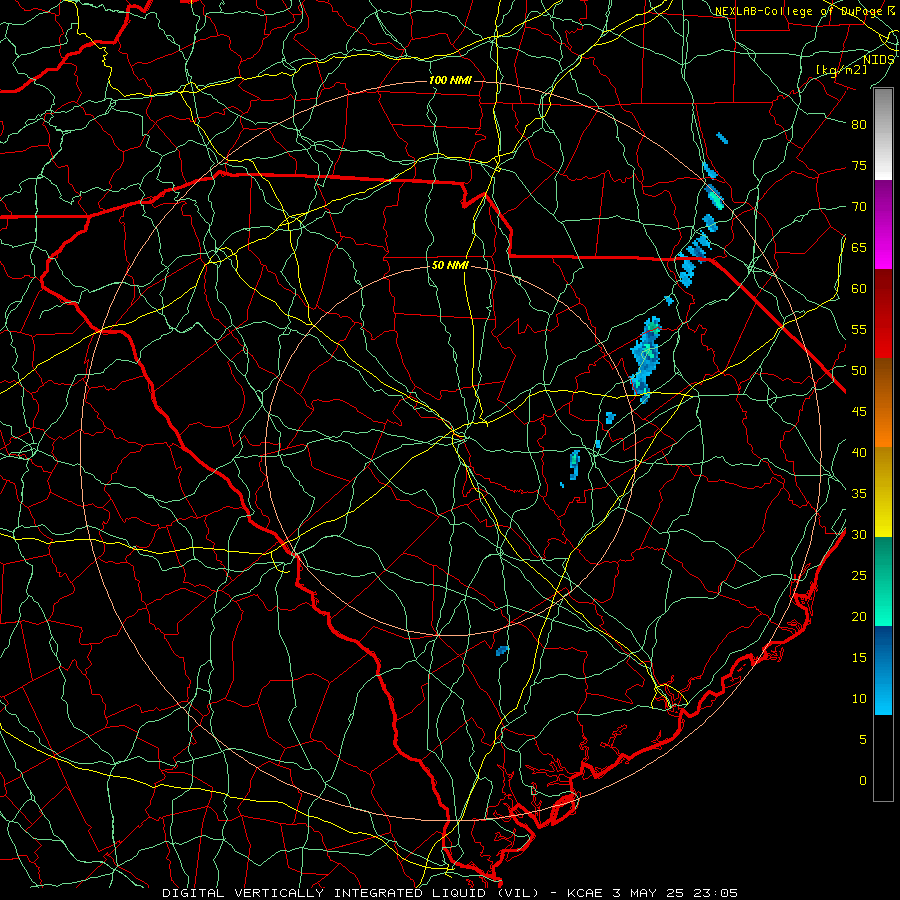
Task: Click the 40 value on the color scale
Action: coord(859,452)
